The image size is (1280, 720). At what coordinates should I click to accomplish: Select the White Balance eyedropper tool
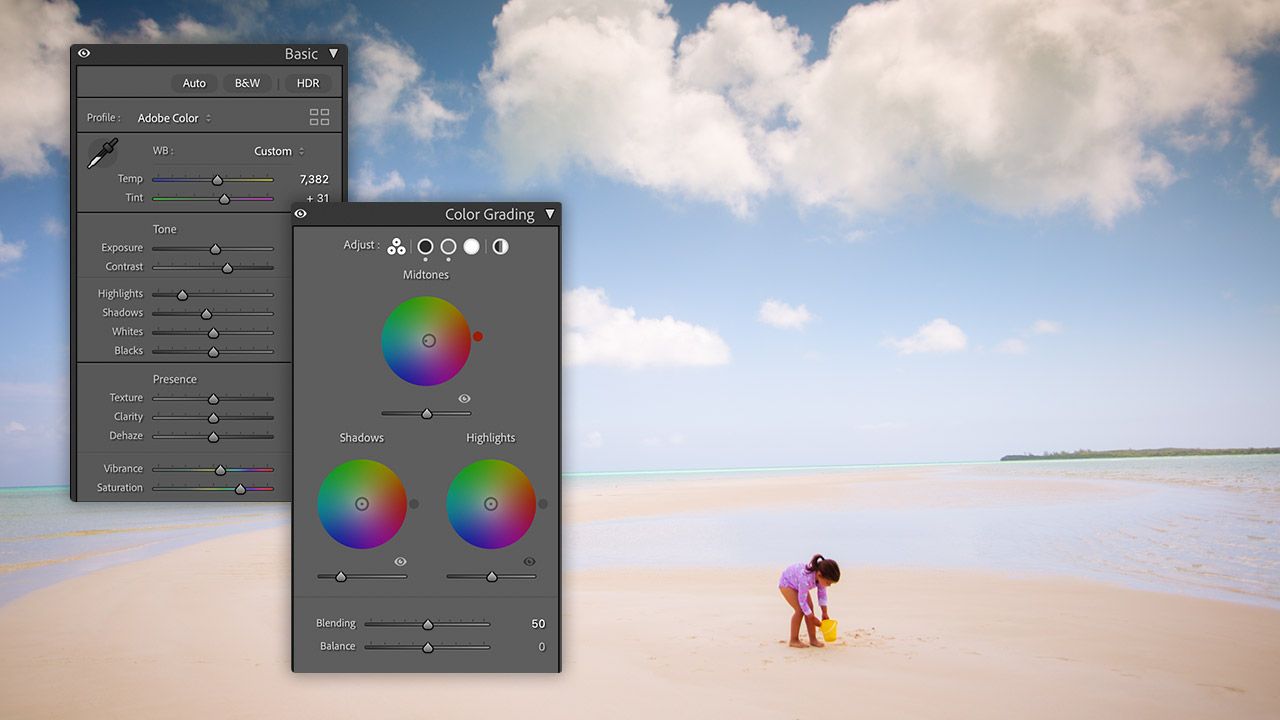click(102, 153)
